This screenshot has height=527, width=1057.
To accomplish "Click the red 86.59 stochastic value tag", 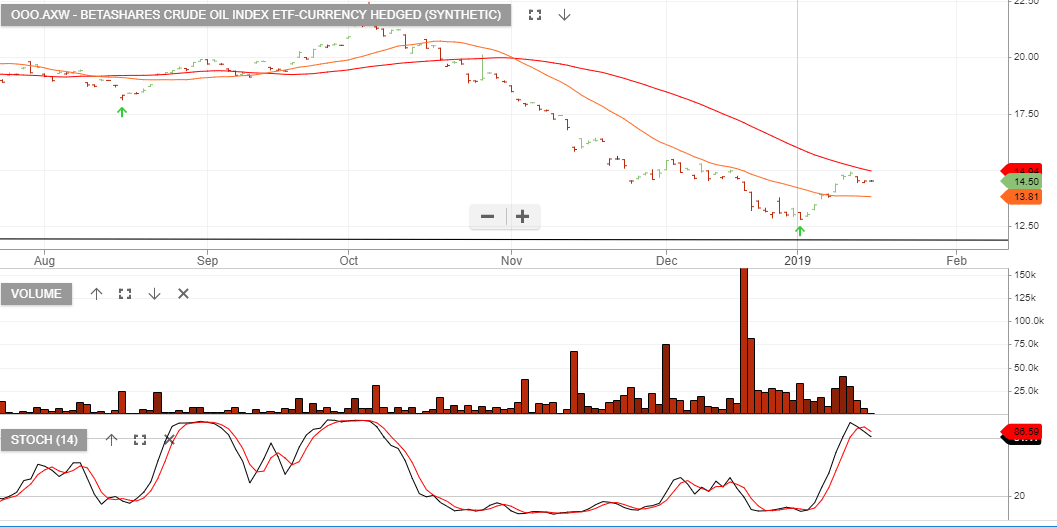I will click(1023, 431).
